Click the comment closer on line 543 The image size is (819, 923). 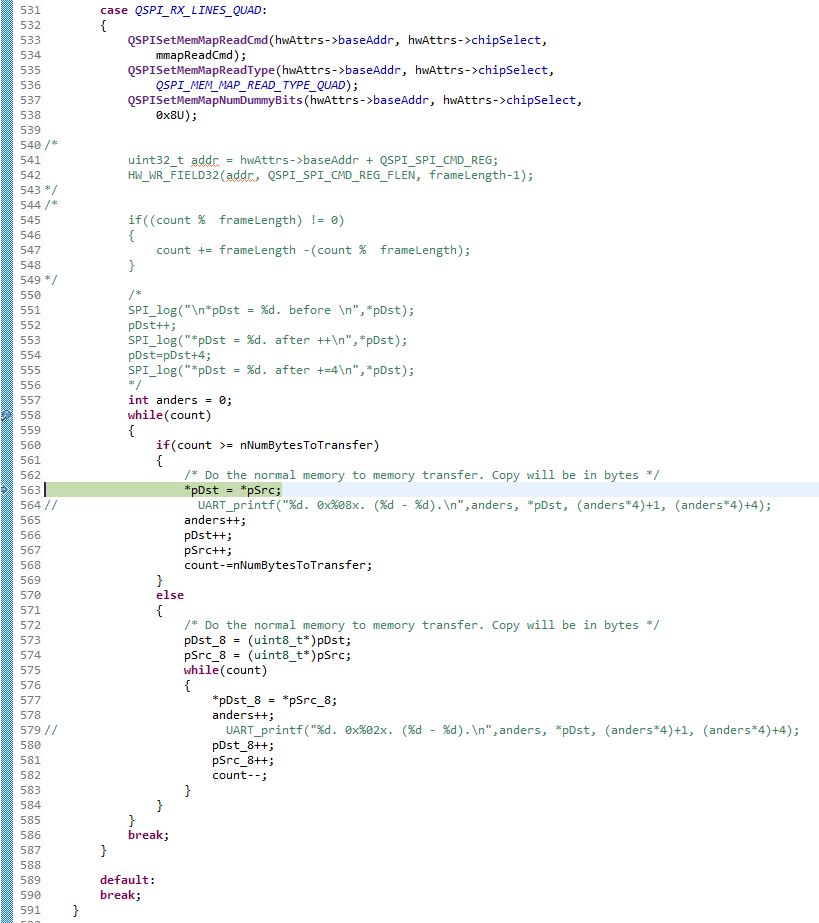(51, 190)
